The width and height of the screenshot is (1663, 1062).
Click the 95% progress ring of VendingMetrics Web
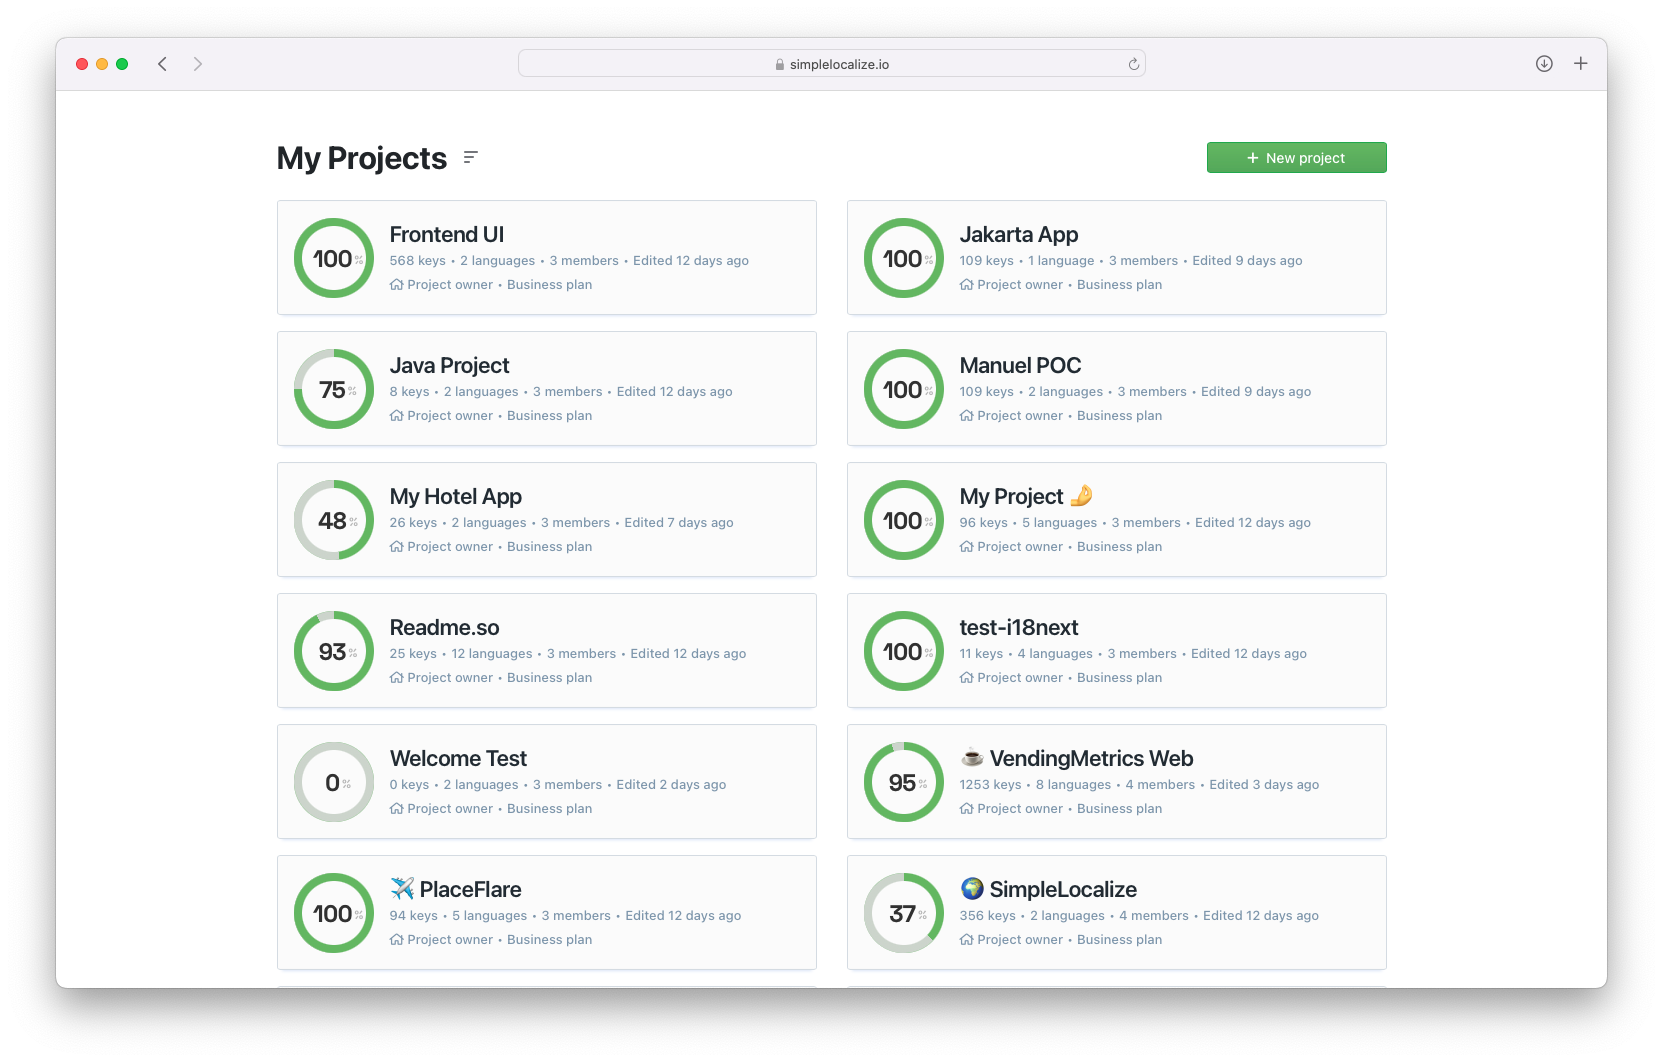click(904, 782)
